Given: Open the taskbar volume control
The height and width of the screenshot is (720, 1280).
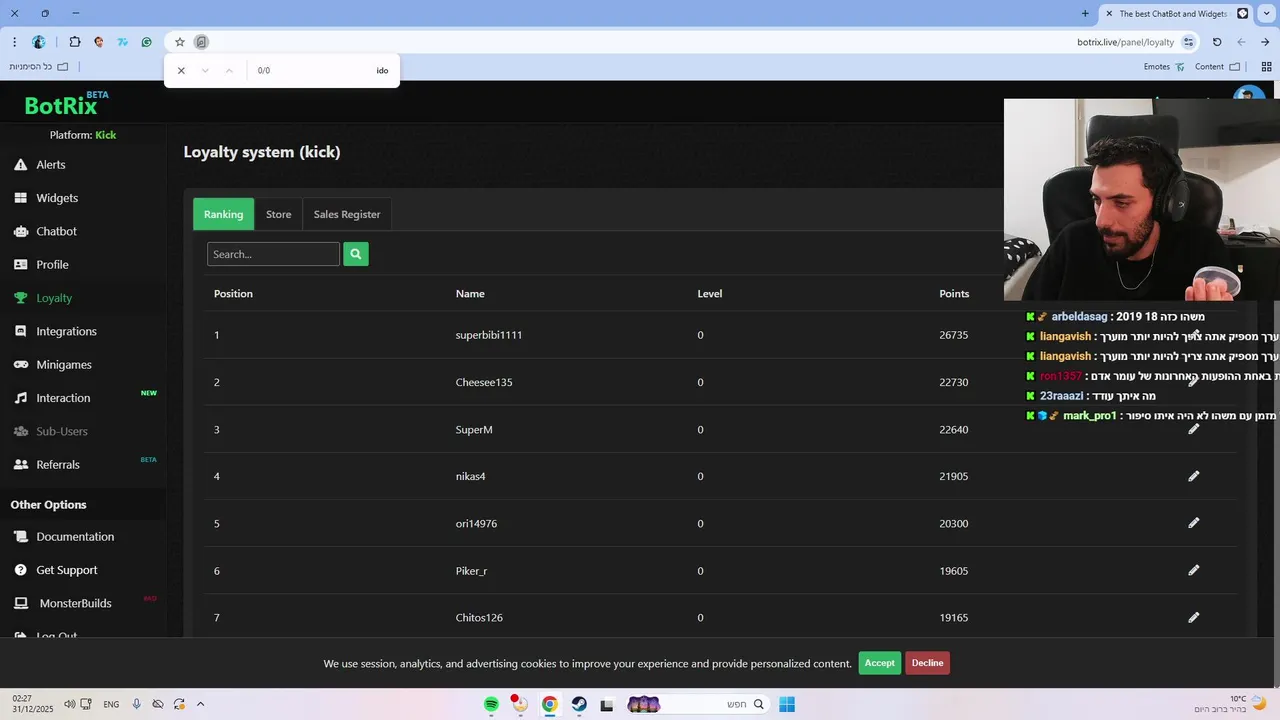Looking at the screenshot, I should tap(69, 704).
